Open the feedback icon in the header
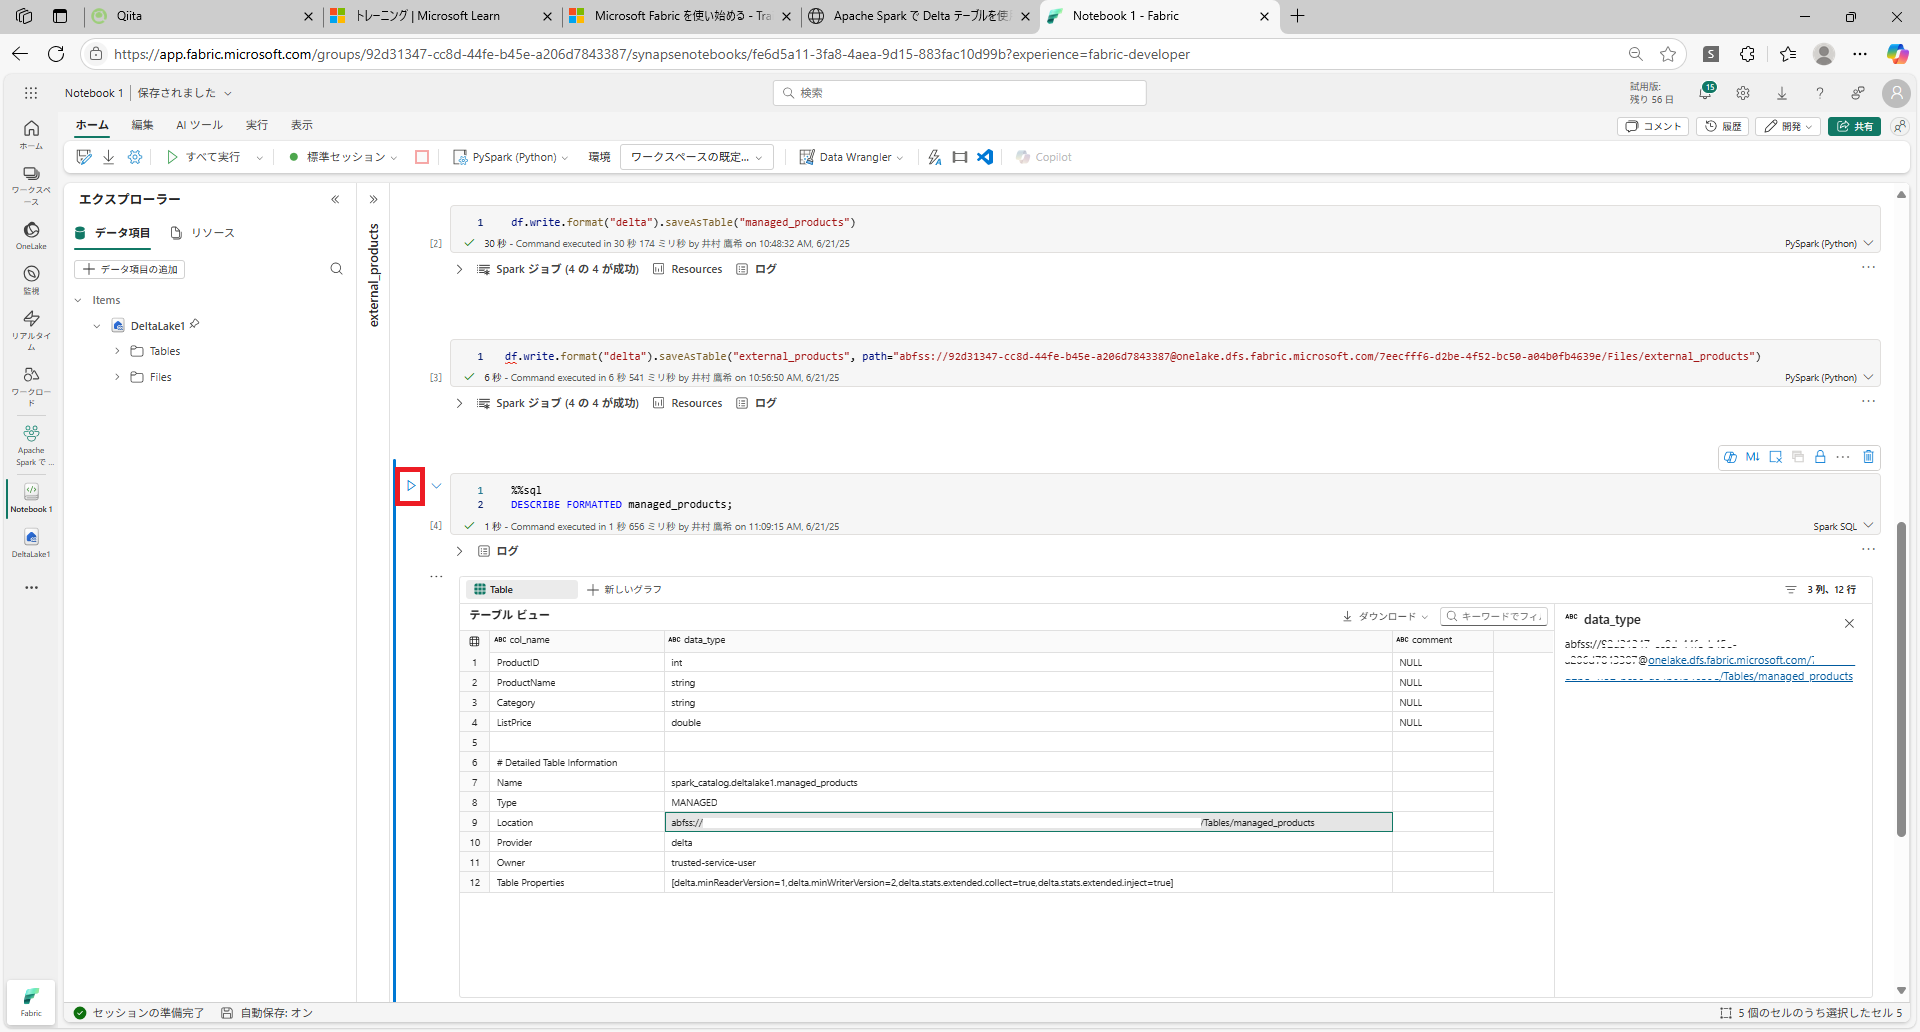Viewport: 1920px width, 1032px height. tap(1857, 93)
